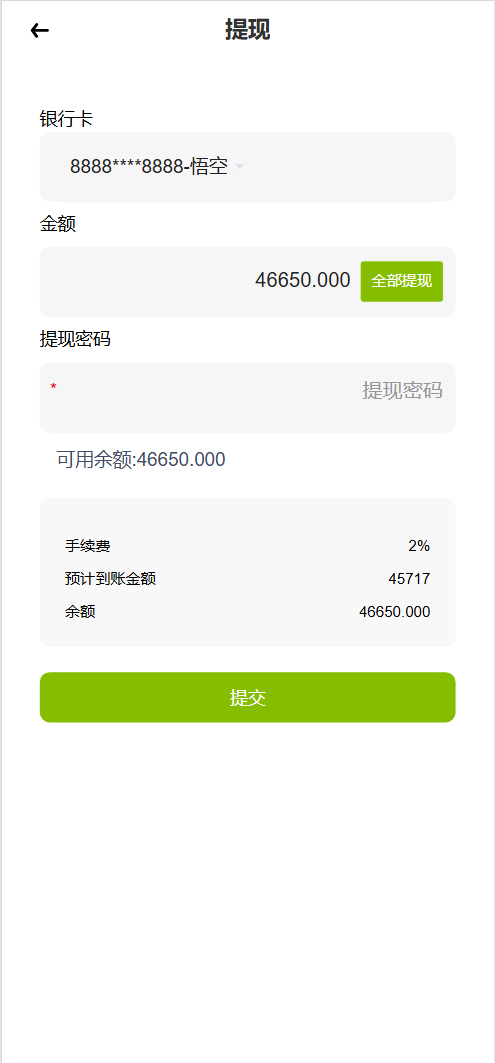Image resolution: width=495 pixels, height=1063 pixels.
Task: Open the bank card dropdown arrow
Action: pos(239,166)
